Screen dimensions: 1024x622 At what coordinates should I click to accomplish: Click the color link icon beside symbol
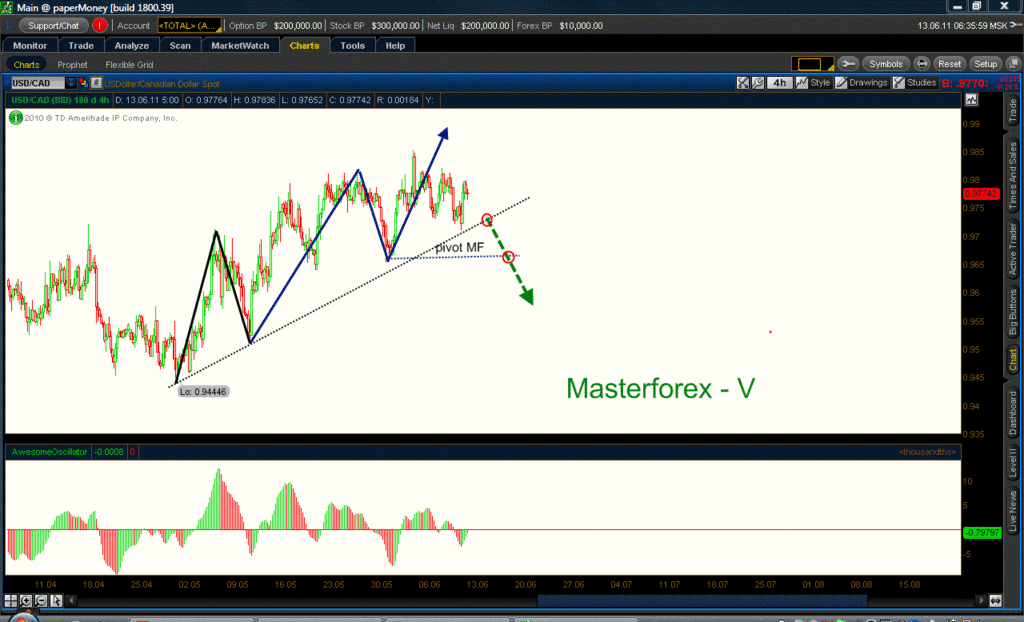pos(84,83)
